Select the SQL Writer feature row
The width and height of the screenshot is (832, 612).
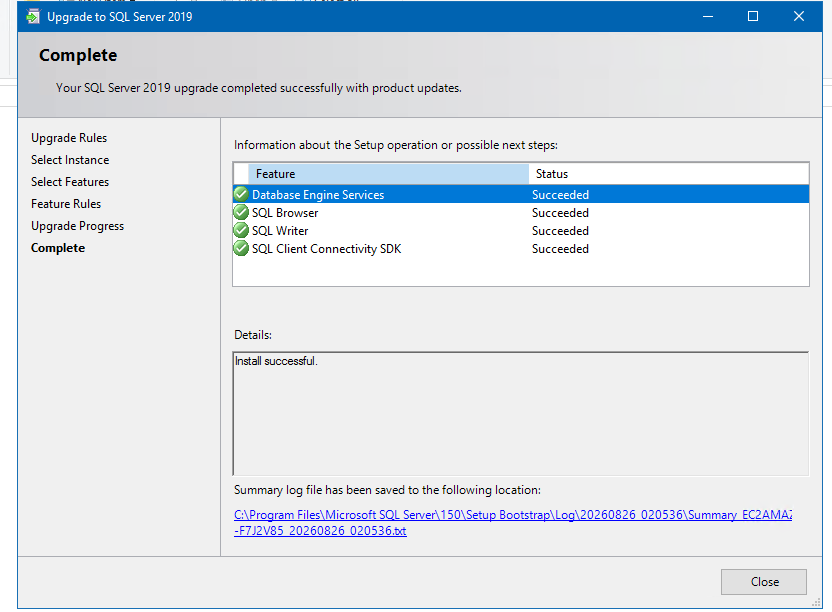[521, 230]
